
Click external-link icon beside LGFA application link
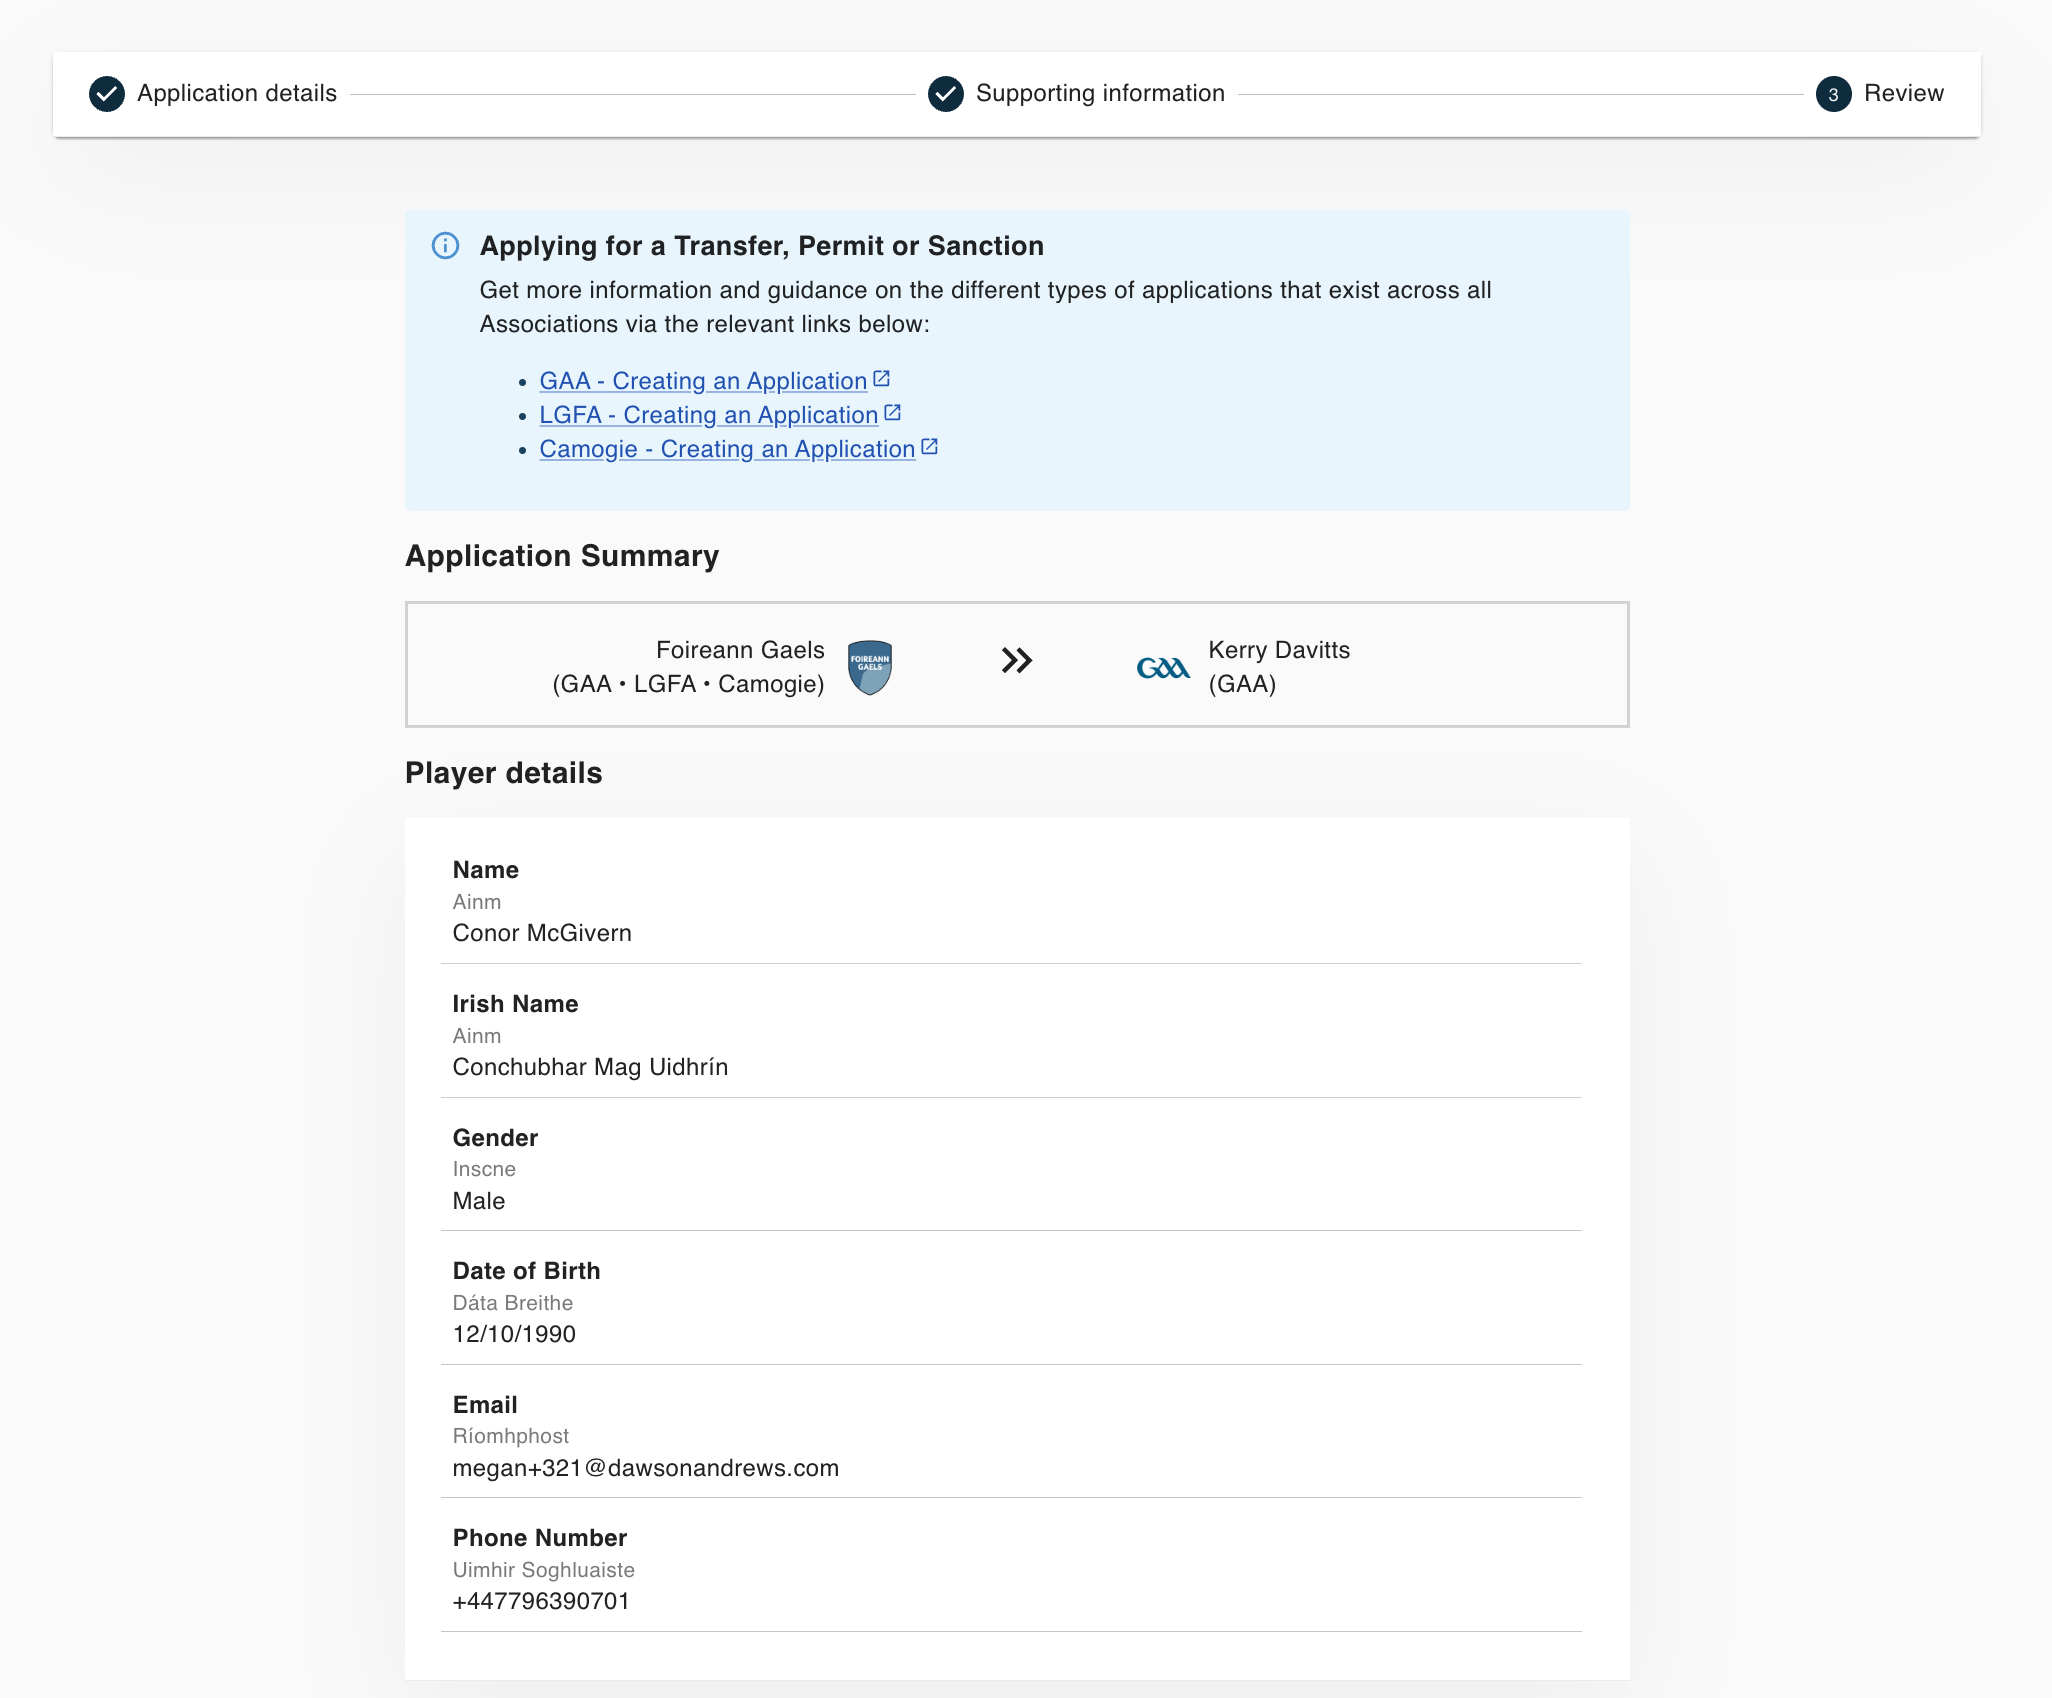coord(892,413)
